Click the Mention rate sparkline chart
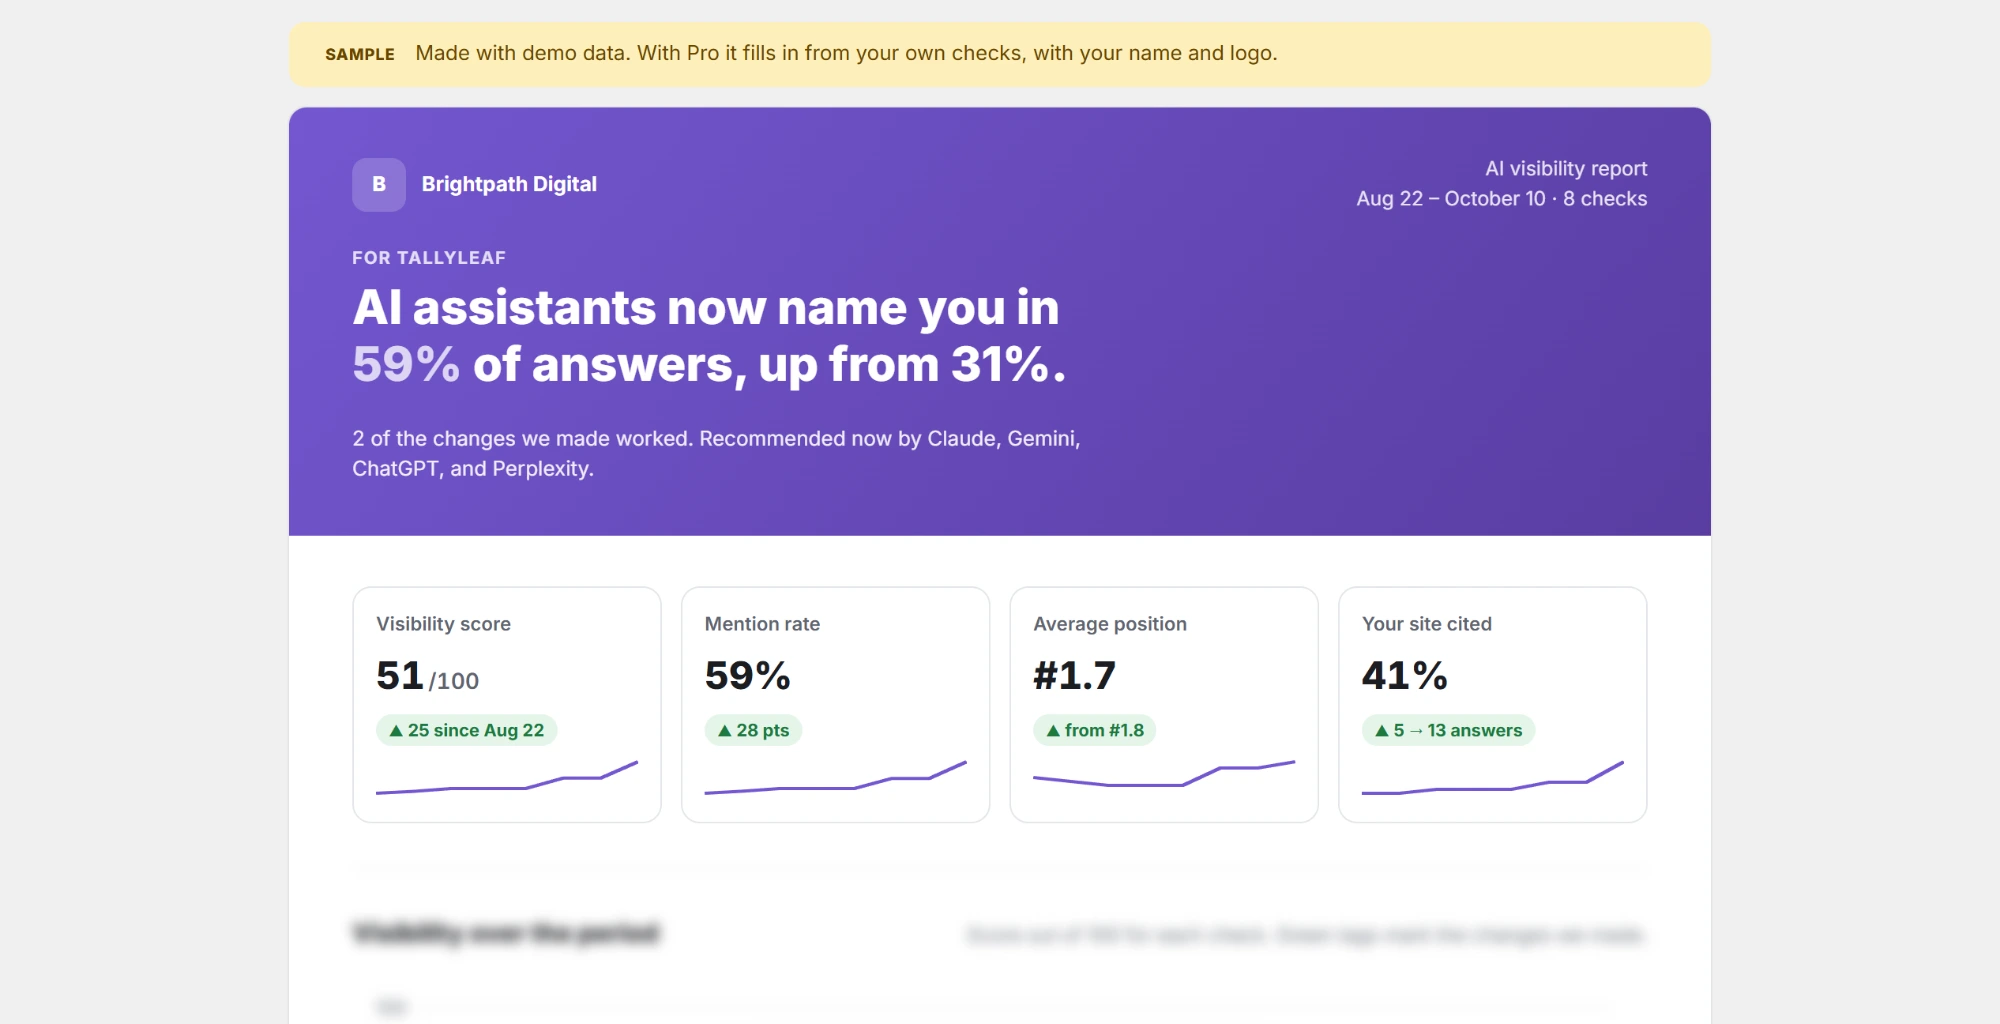 click(836, 778)
